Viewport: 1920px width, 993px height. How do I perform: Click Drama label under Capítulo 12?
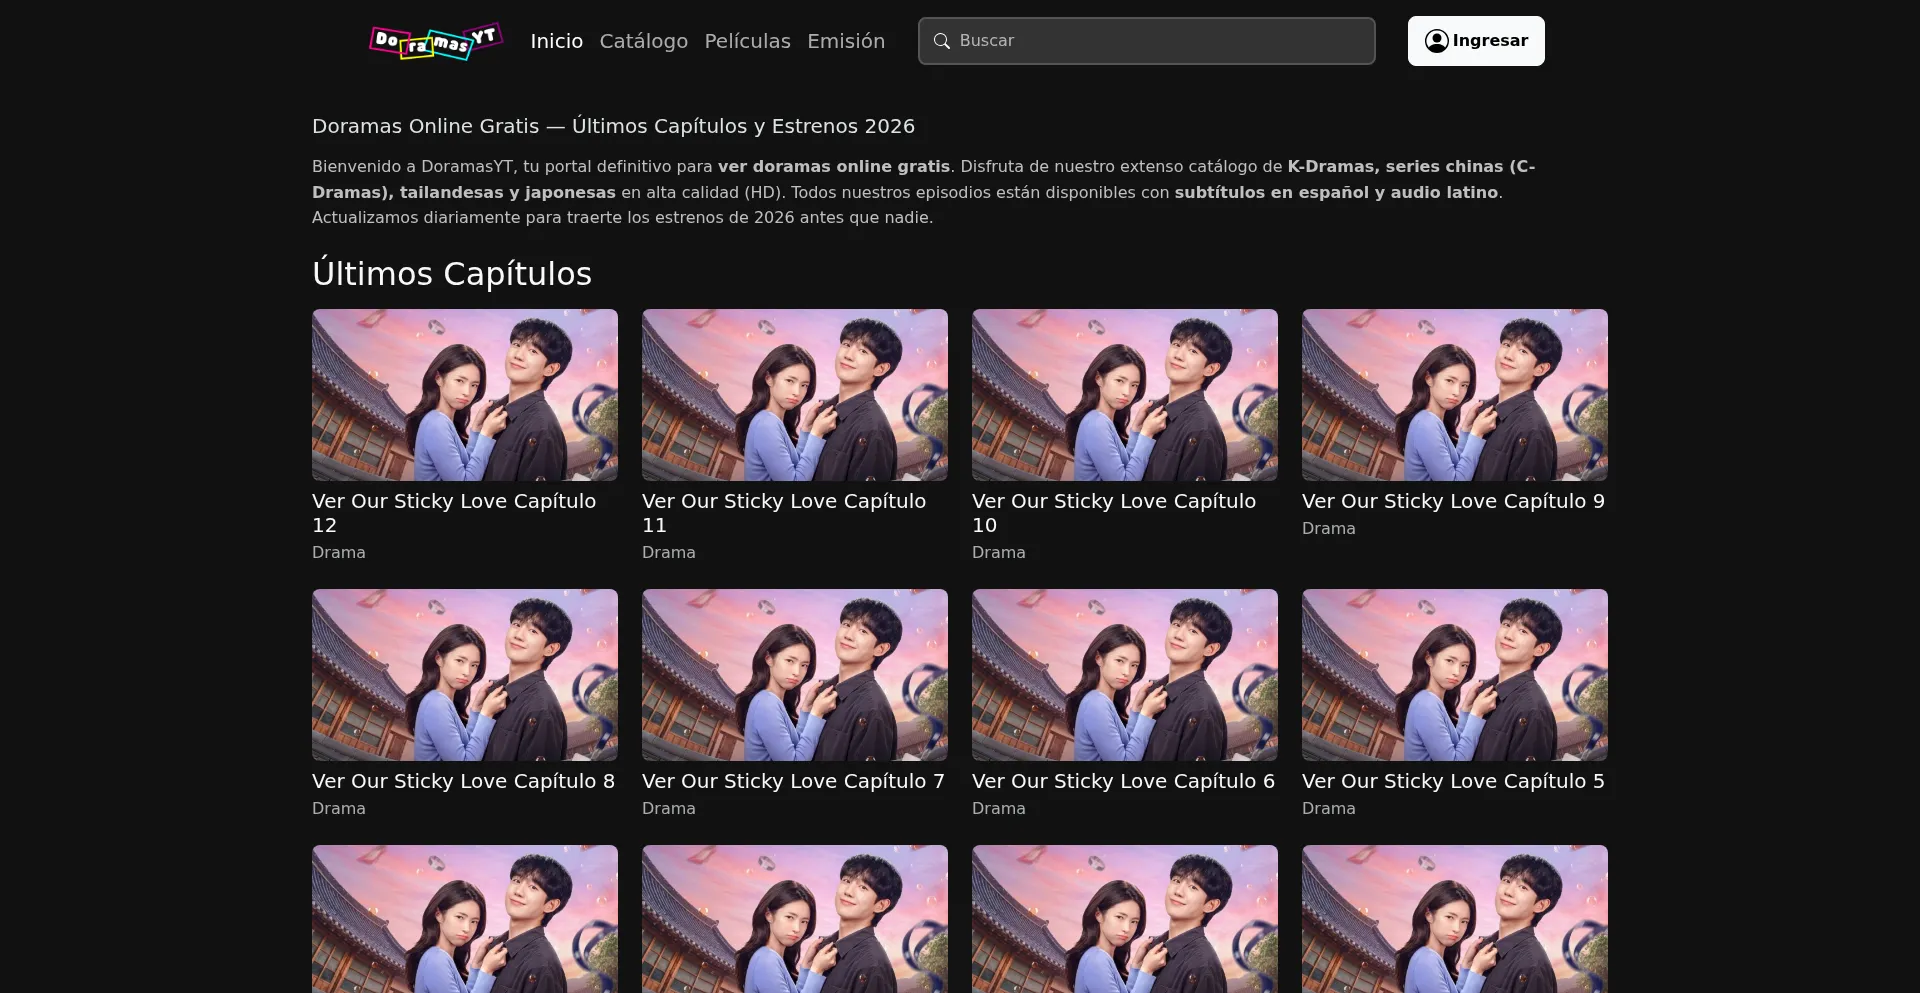pos(339,552)
